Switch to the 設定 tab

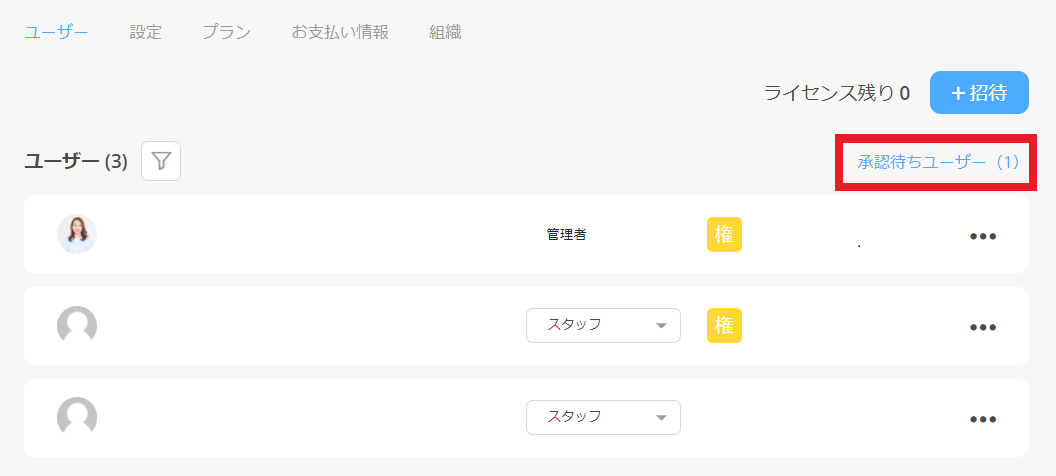(x=145, y=32)
